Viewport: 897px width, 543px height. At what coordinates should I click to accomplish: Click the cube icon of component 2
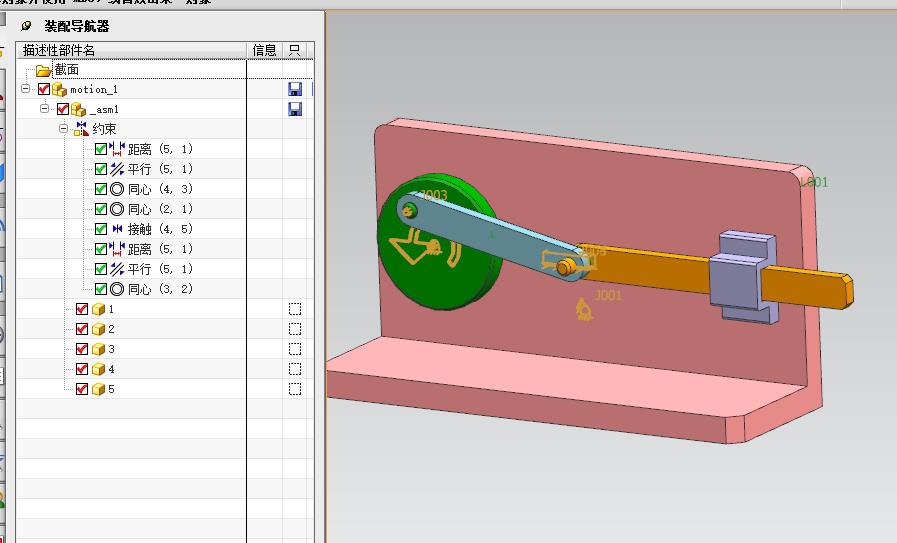98,330
